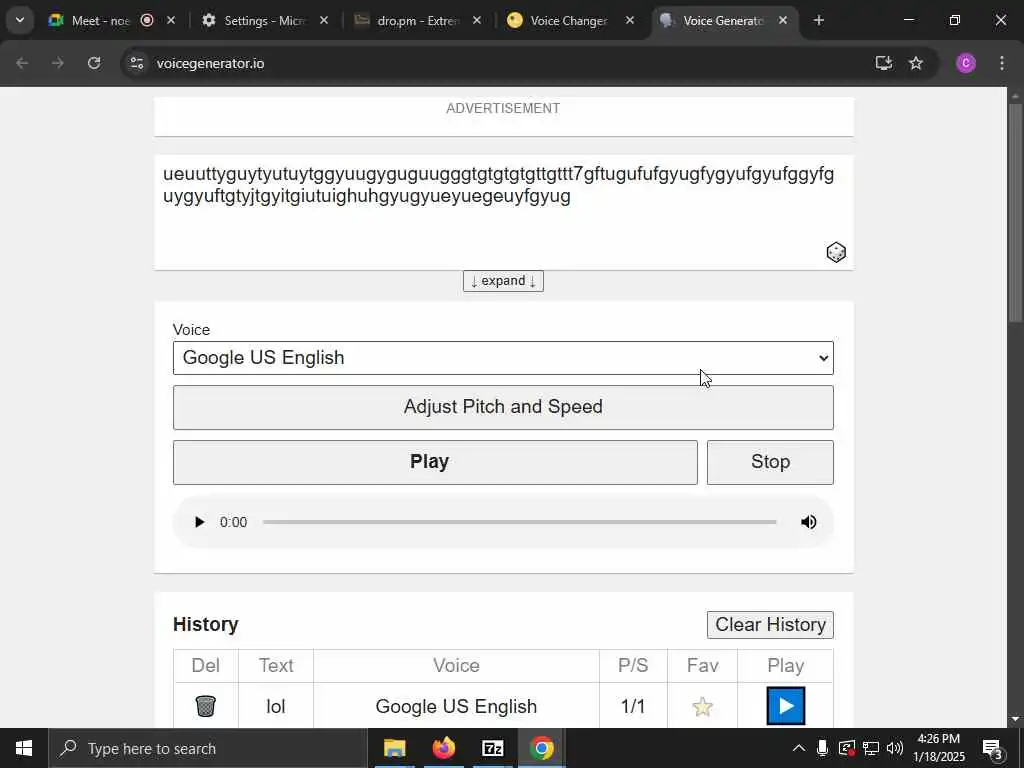Screen dimensions: 1024x768
Task: Start the audio player playback triangle
Action: tap(200, 522)
